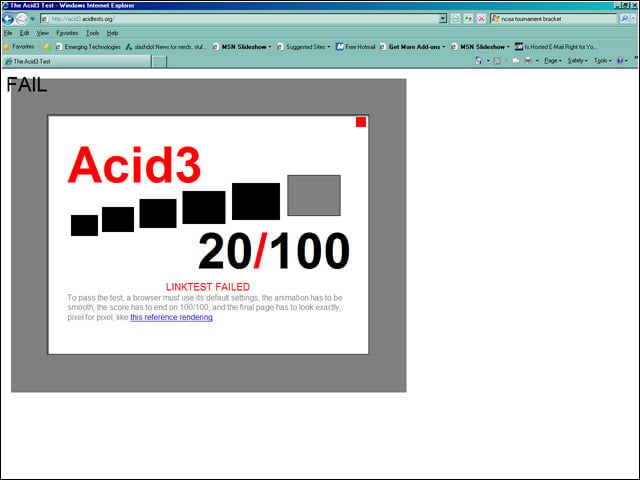Open the Home button dropdown arrow
640x480 pixels.
(488, 61)
